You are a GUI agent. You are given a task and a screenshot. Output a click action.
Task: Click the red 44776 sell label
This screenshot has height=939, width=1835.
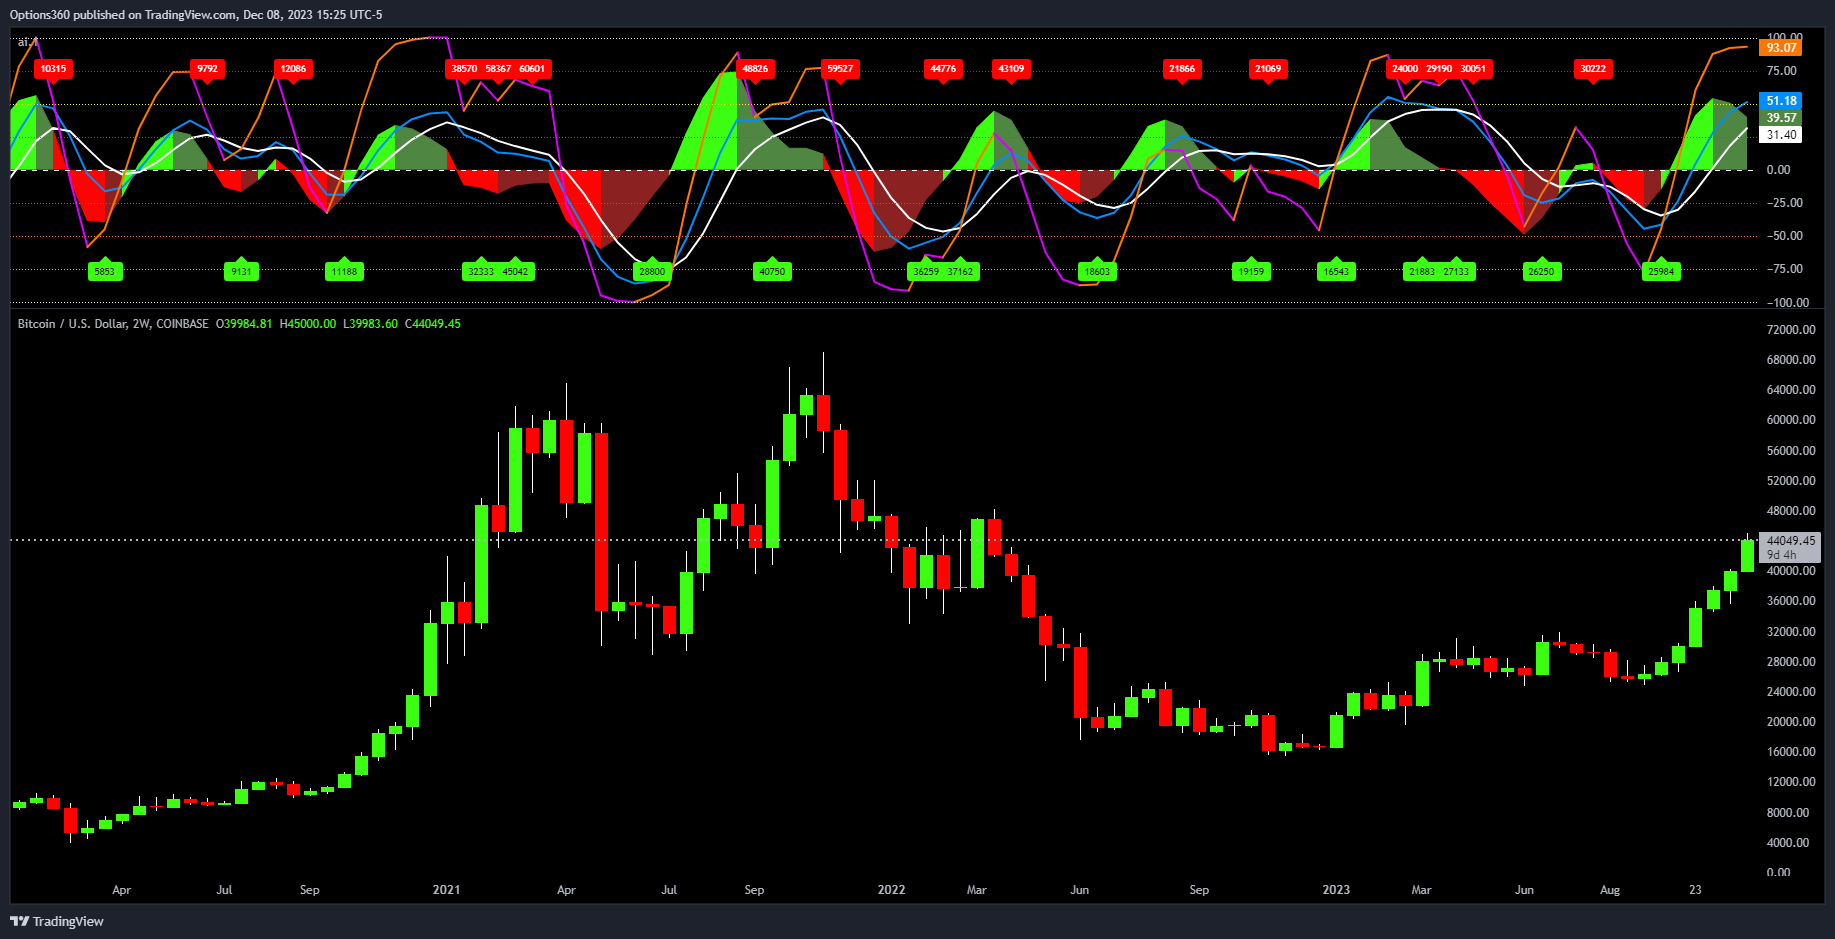point(943,69)
